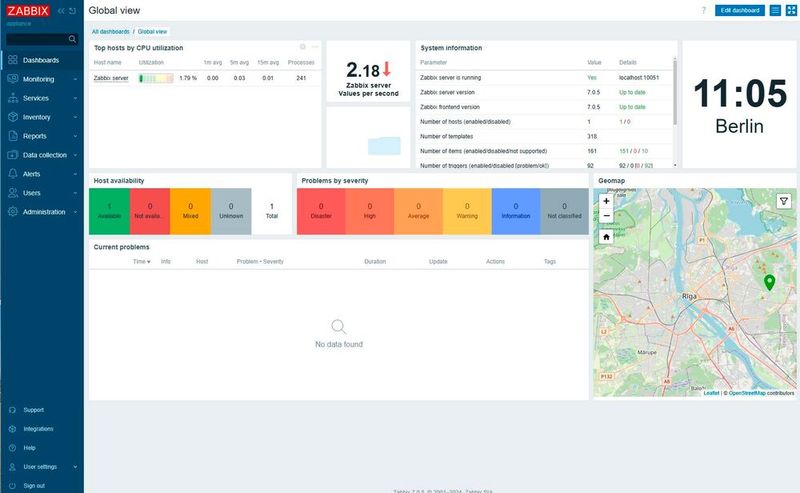Open the OpenStreetMap contributors link

pos(747,393)
